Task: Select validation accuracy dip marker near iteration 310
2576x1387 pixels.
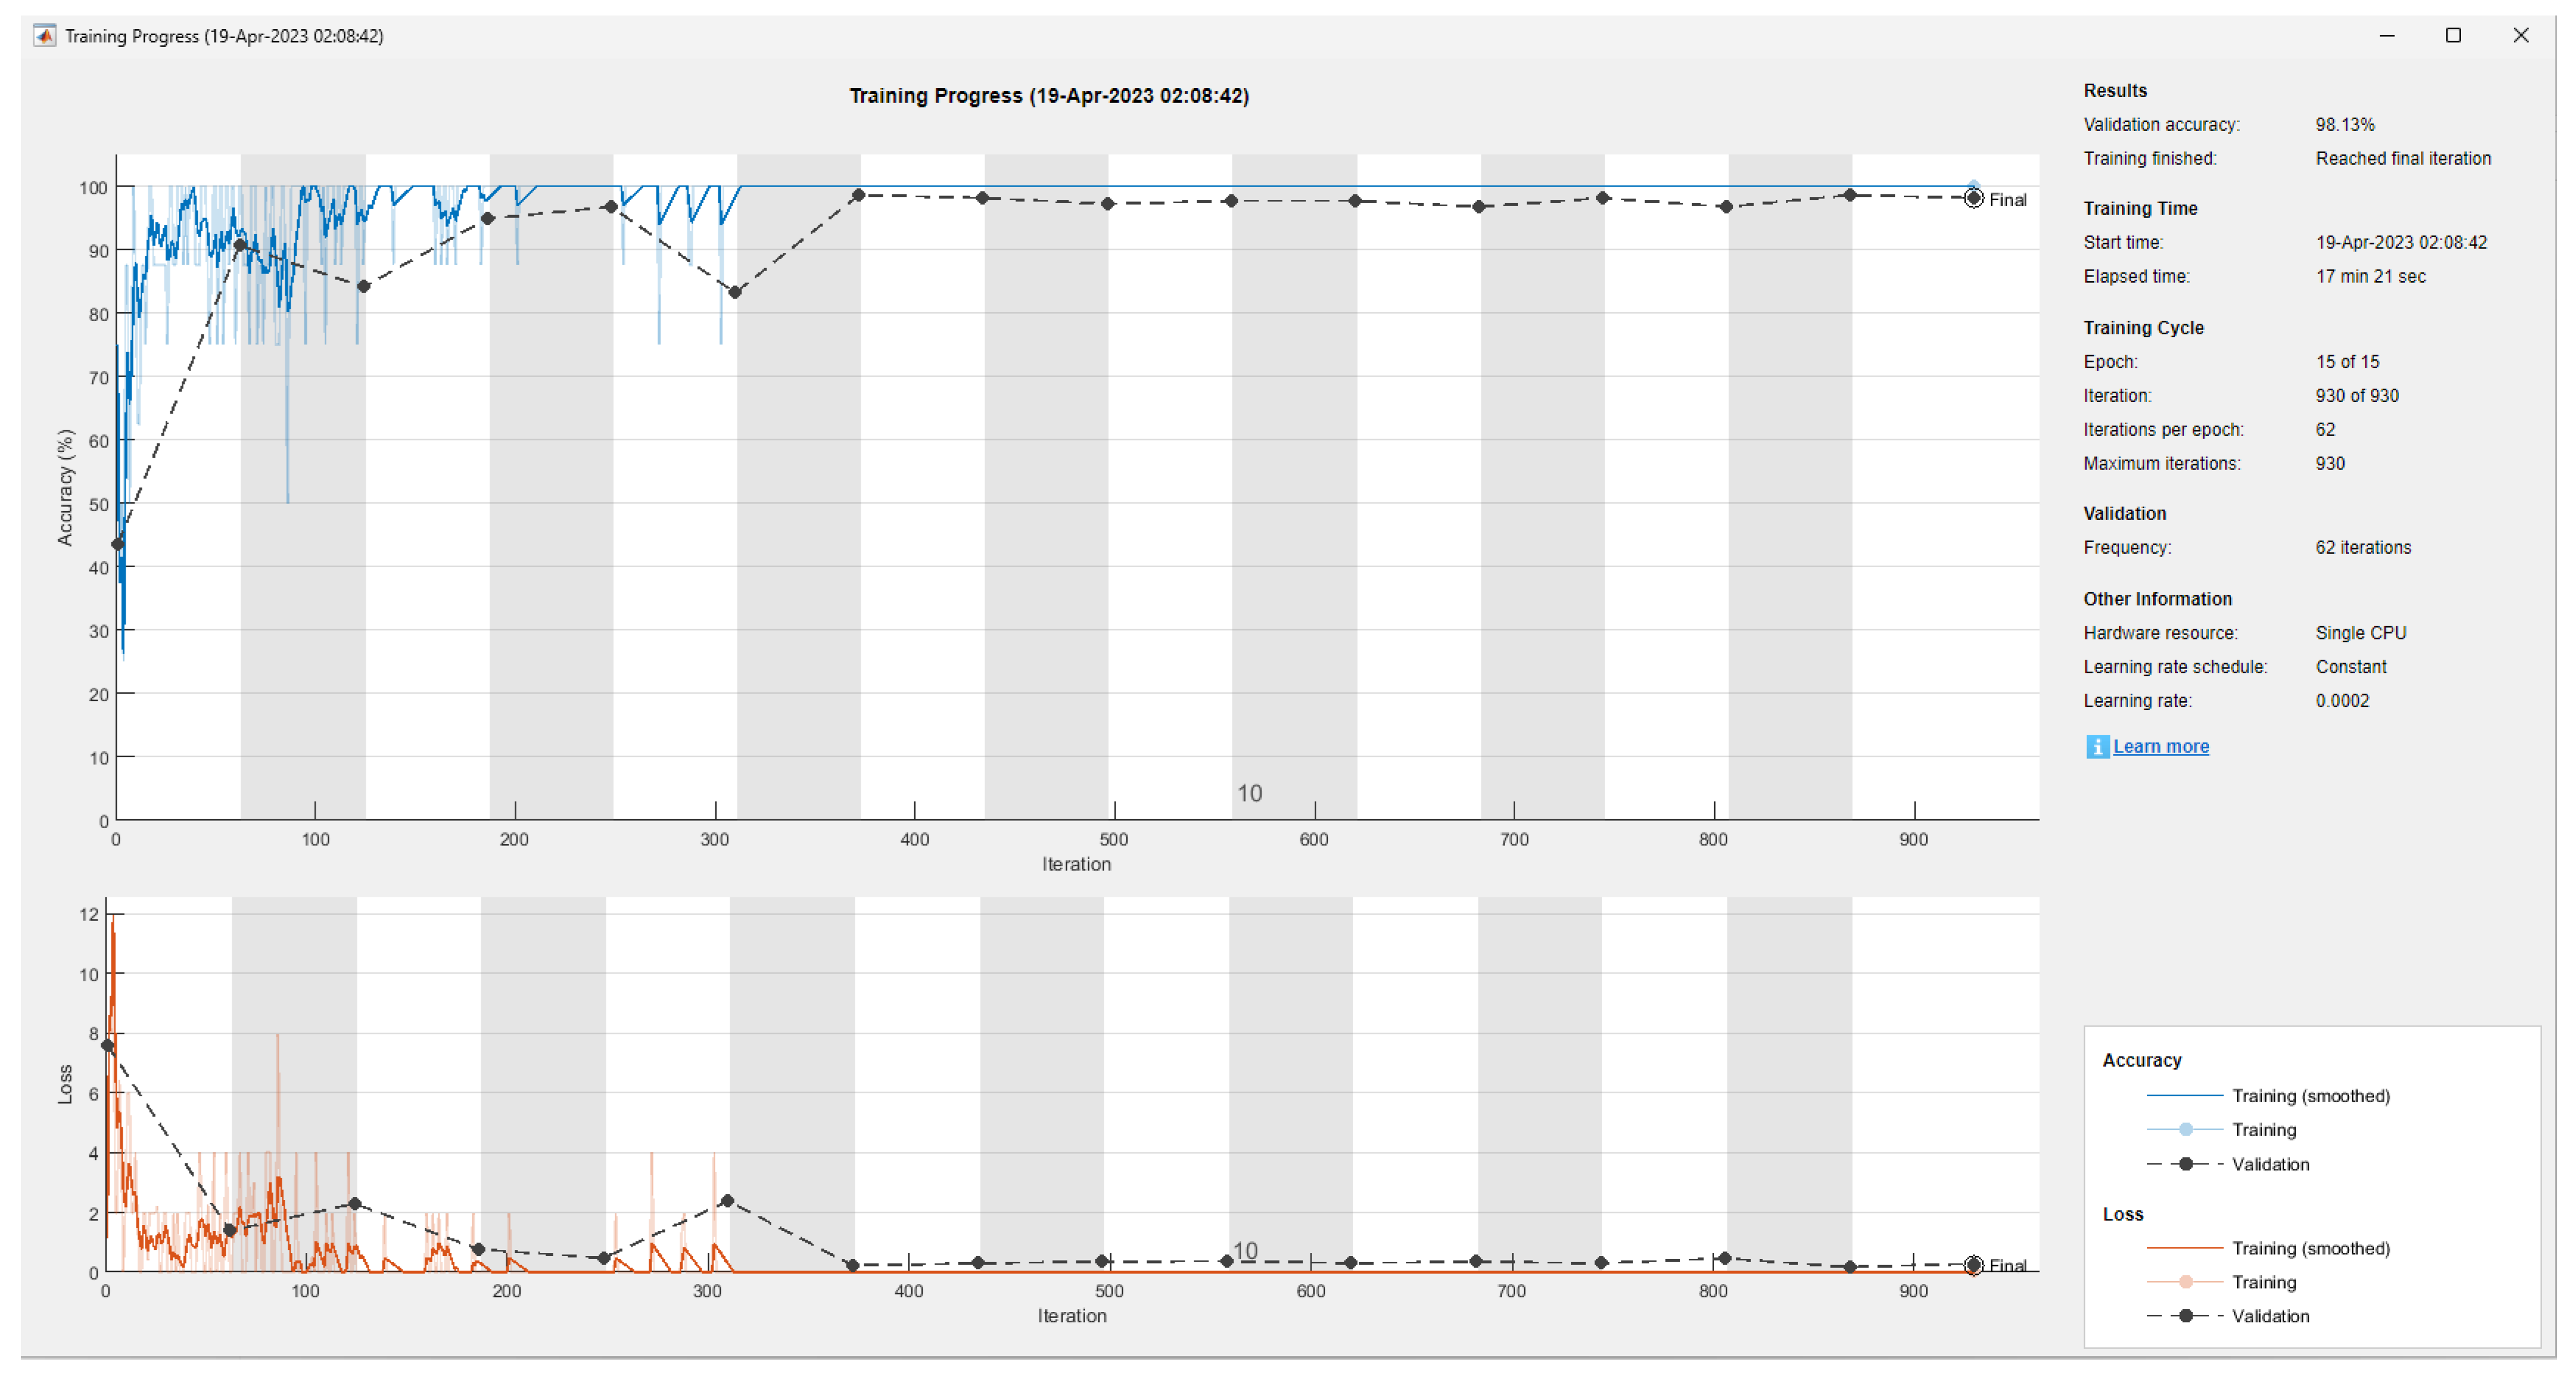Action: [735, 292]
